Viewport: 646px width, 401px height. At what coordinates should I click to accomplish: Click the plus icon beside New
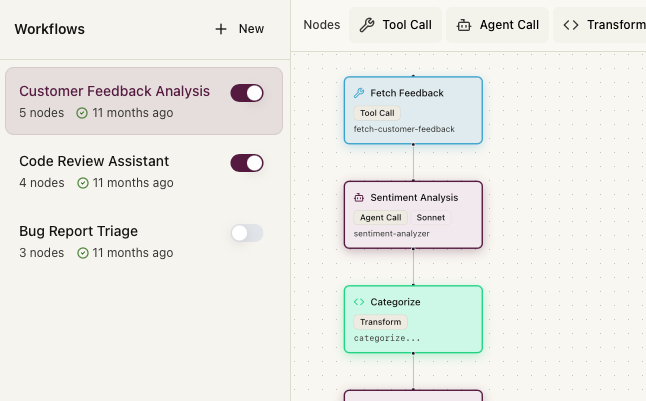pyautogui.click(x=221, y=29)
